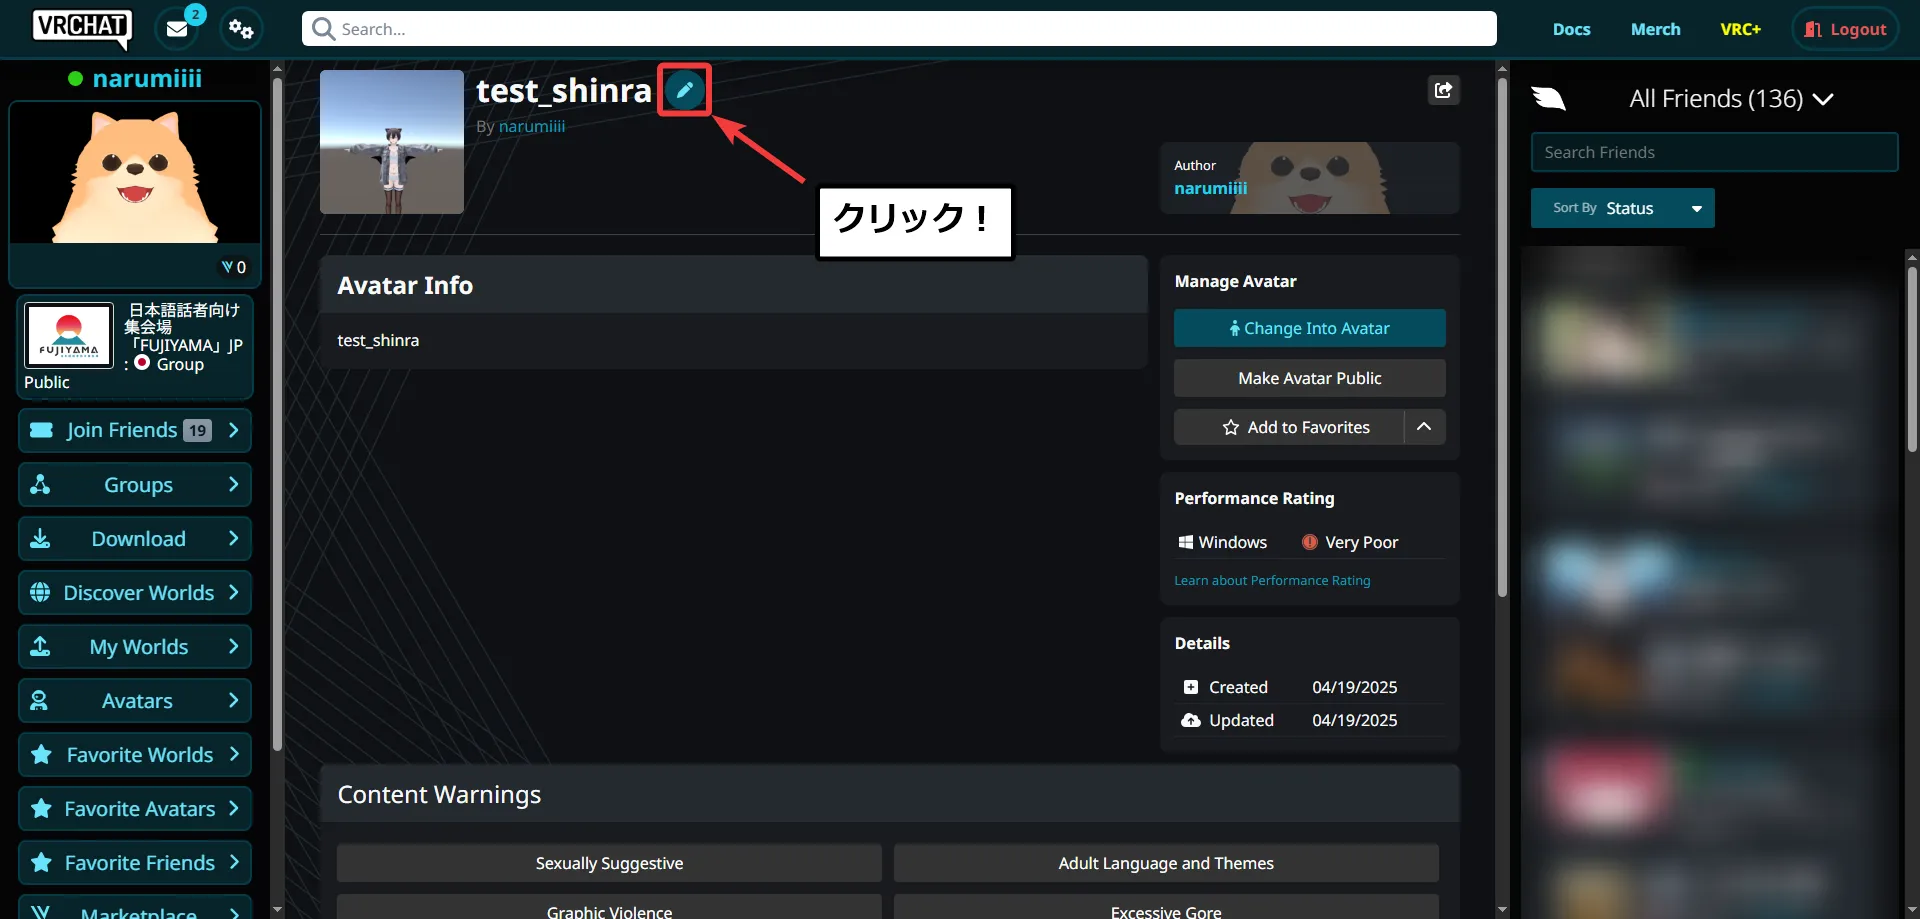Click the Add to Favorites star icon
The width and height of the screenshot is (1920, 919).
tap(1230, 427)
